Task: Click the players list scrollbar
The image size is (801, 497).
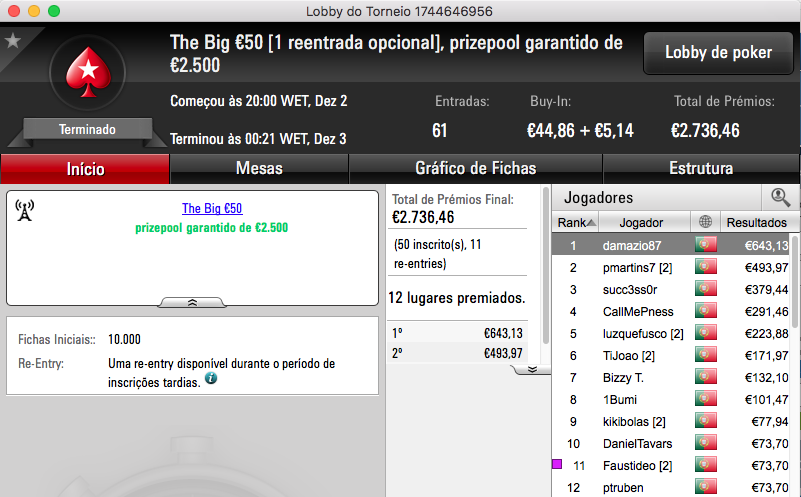Action: (795, 281)
